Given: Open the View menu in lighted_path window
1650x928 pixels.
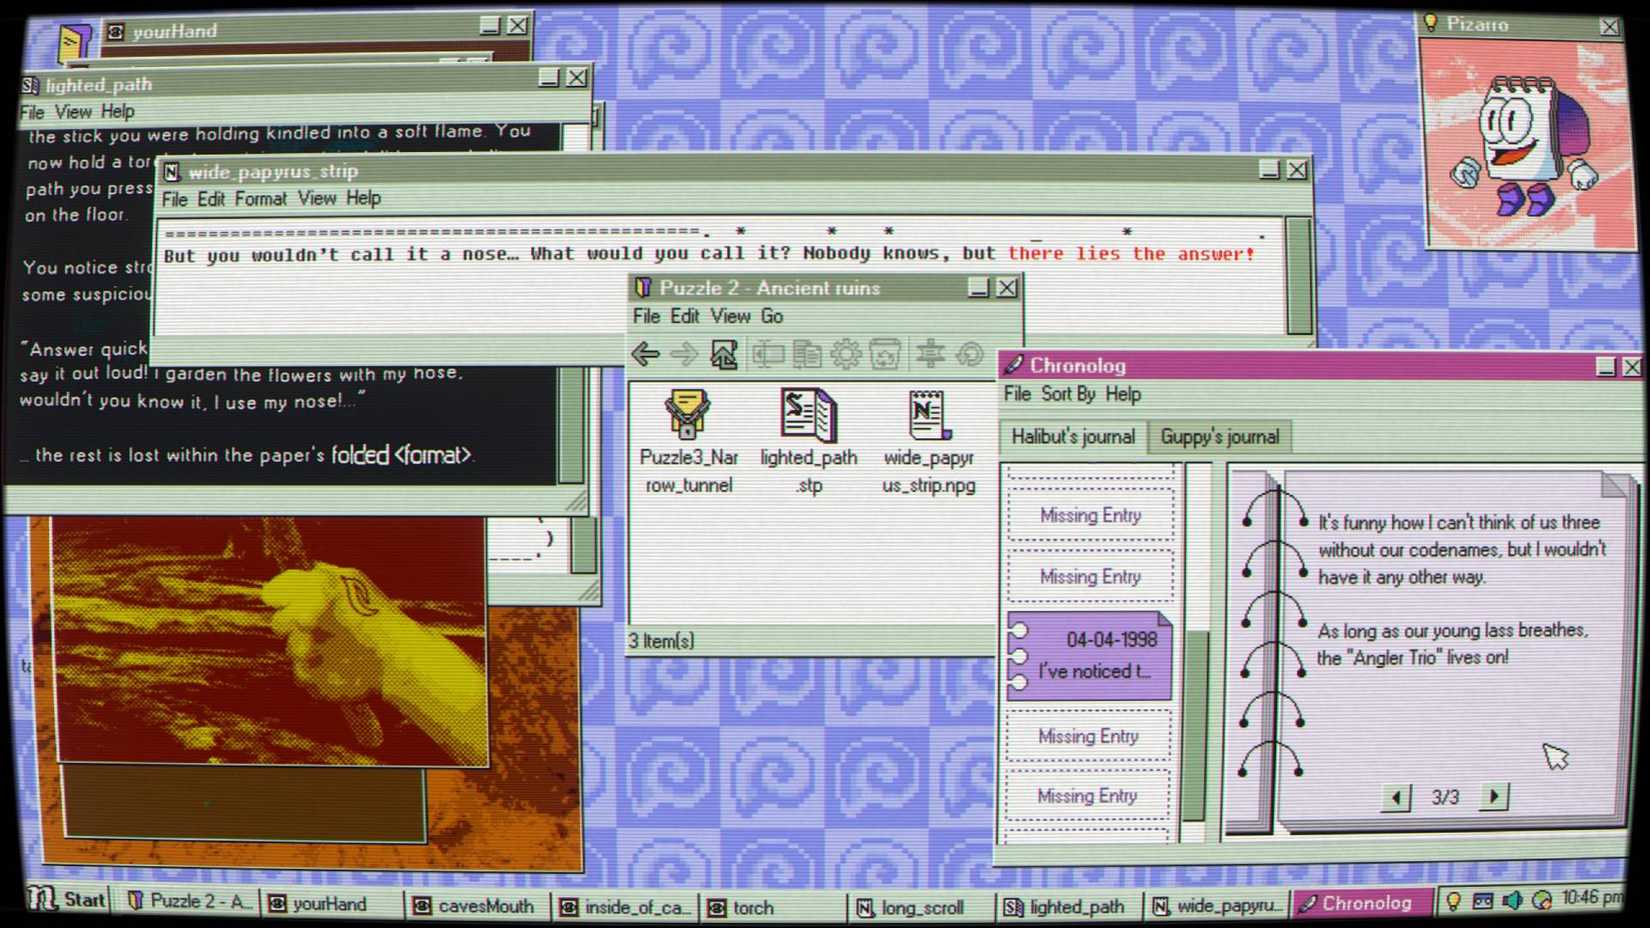Looking at the screenshot, I should (x=73, y=112).
